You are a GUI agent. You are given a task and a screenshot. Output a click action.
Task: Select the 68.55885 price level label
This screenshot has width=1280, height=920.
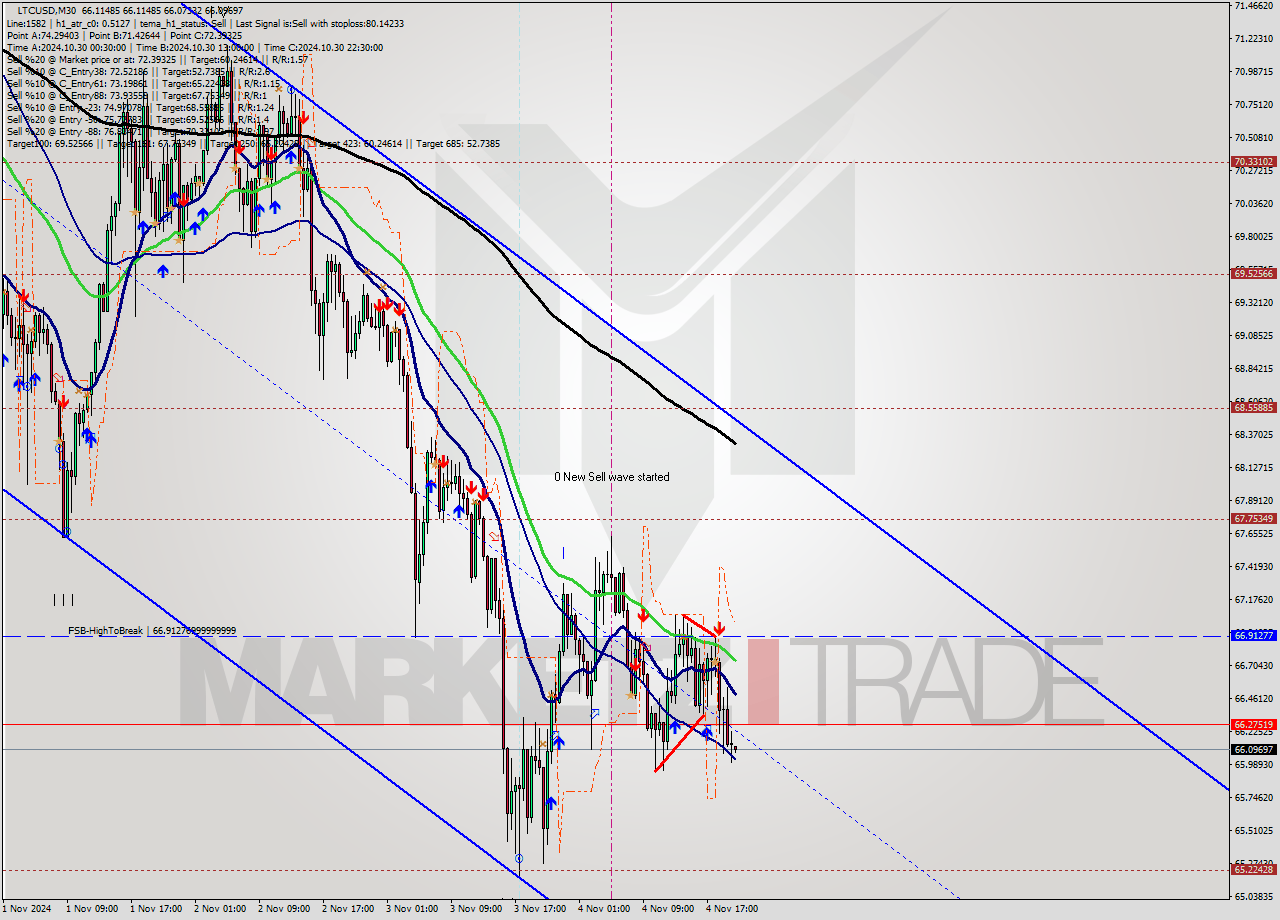1253,407
